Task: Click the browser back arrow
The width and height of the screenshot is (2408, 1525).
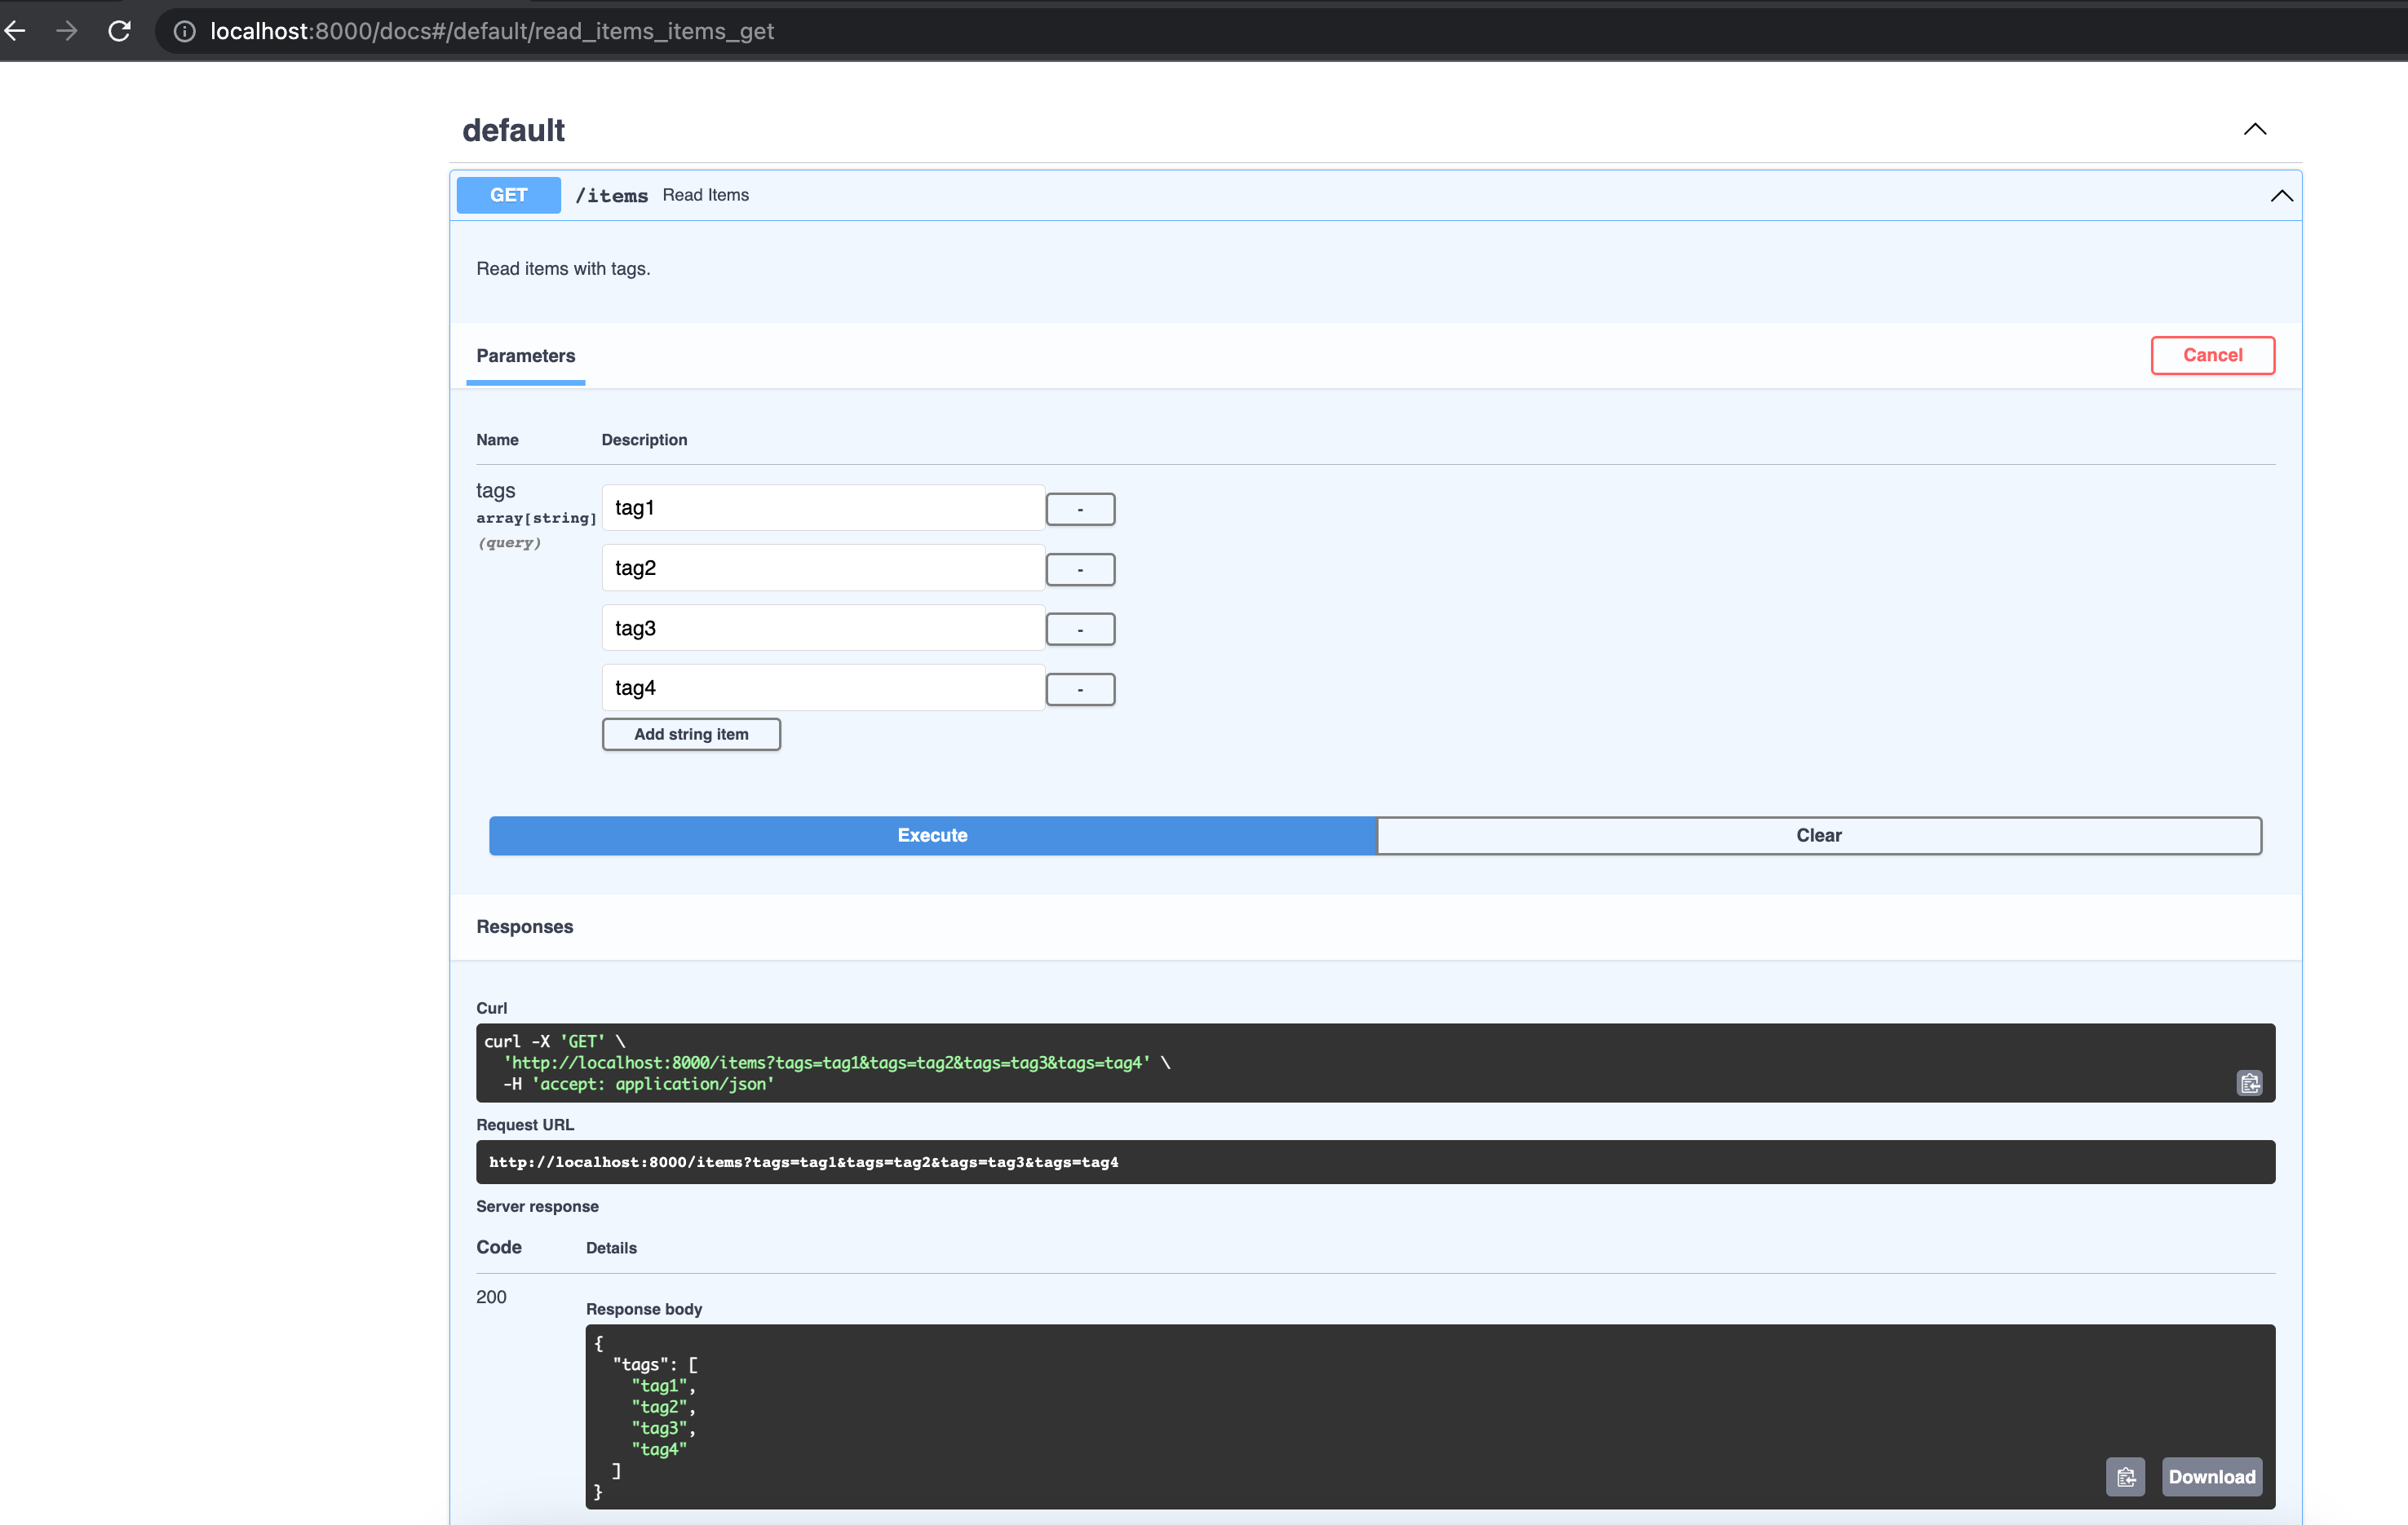Action: coord(15,31)
